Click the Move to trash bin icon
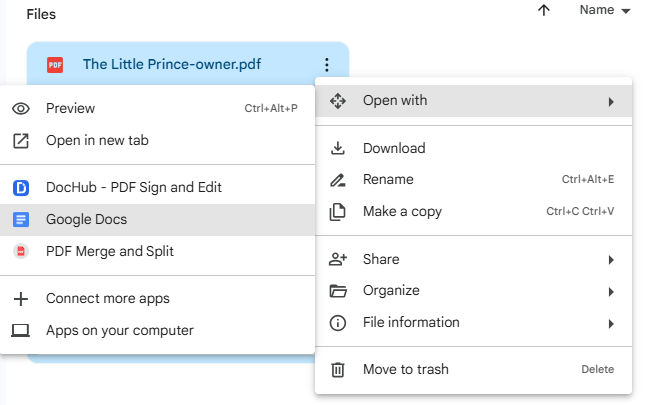 338,370
